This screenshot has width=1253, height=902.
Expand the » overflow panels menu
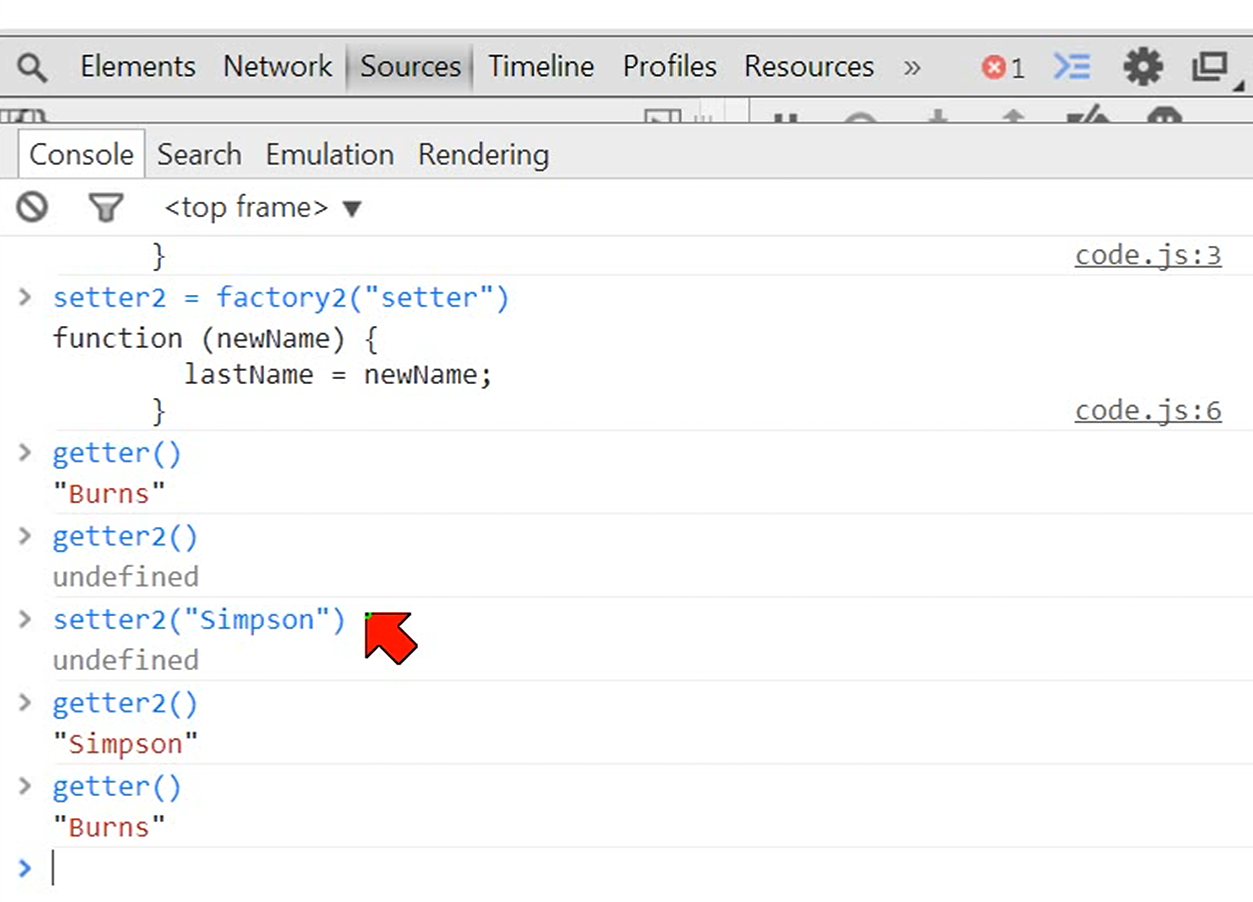point(911,68)
